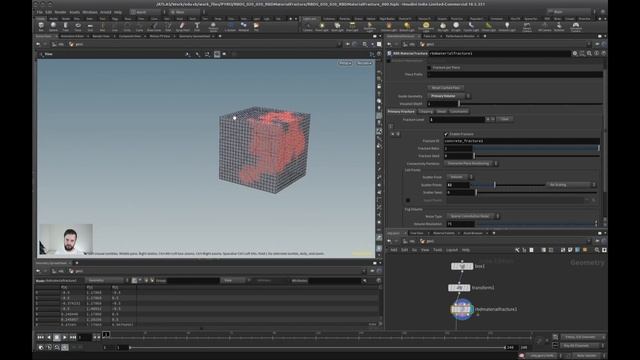The height and width of the screenshot is (360, 640).
Task: Jump to last frame in playbar
Action: (73, 337)
